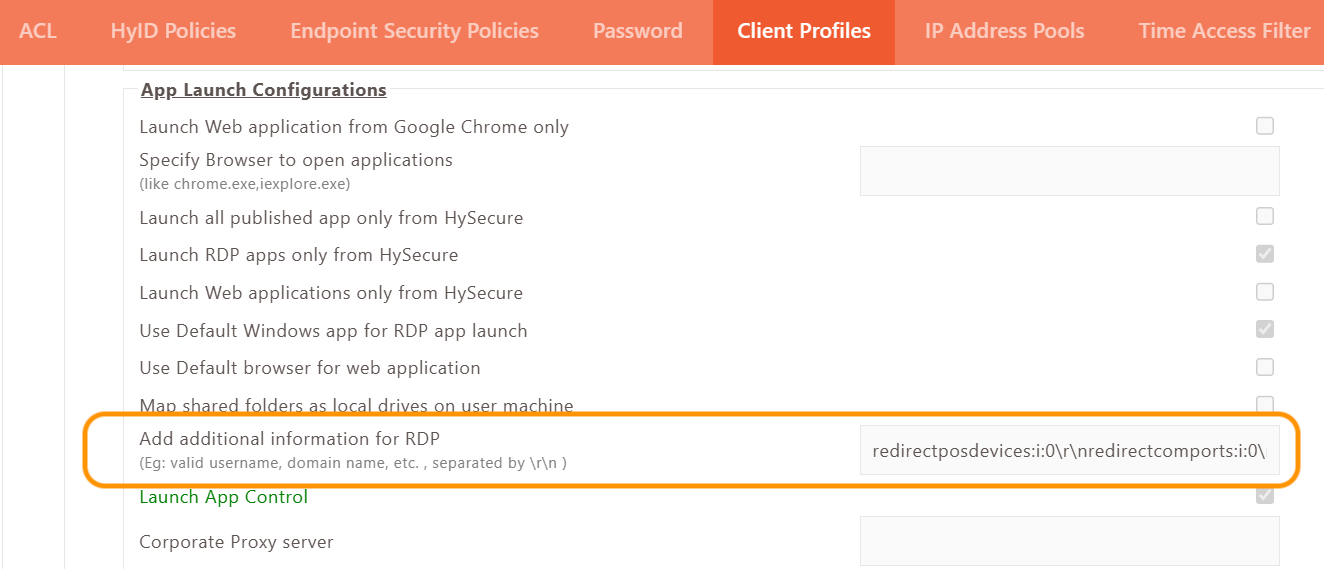Image resolution: width=1324 pixels, height=569 pixels.
Task: Click the App Launch Configurations heading
Action: tap(263, 90)
